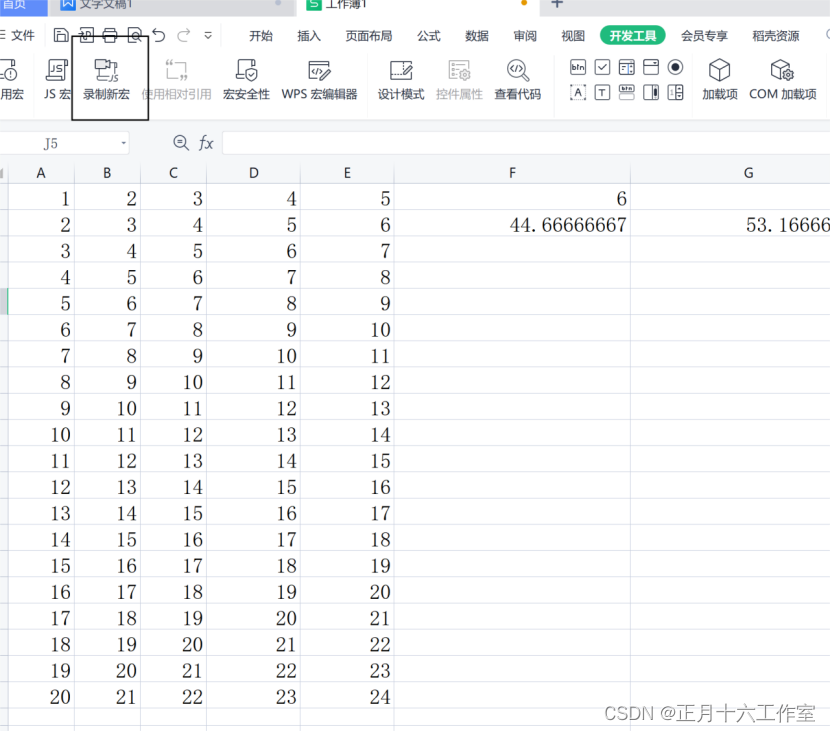Image resolution: width=830 pixels, height=732 pixels.
Task: Insert a command button control (btn)
Action: tap(578, 67)
